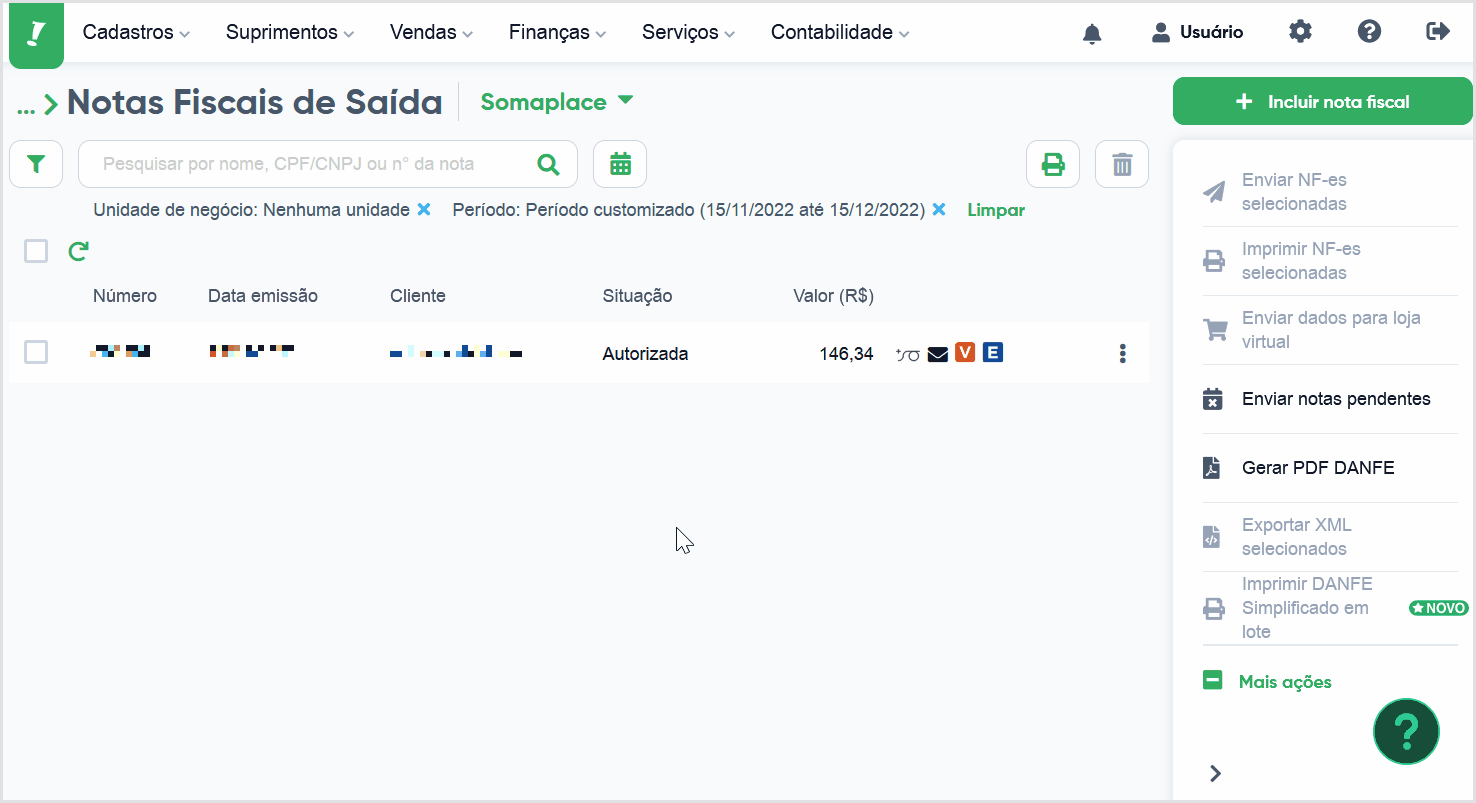1476x803 pixels.
Task: Collapse the Mais ações section
Action: click(x=1267, y=682)
